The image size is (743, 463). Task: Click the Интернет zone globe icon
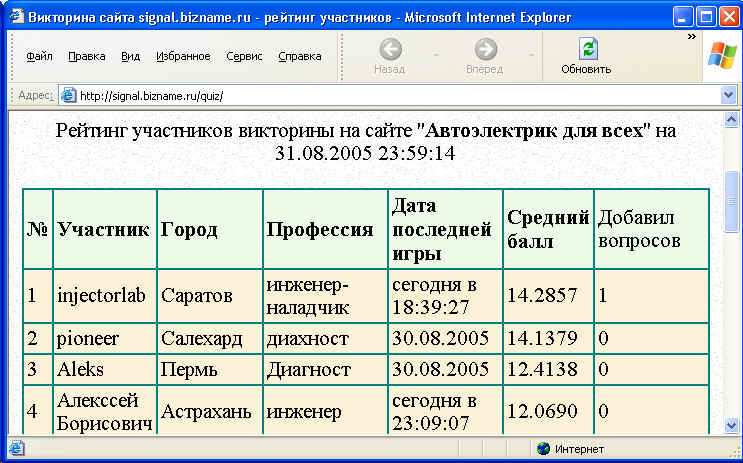coord(544,448)
